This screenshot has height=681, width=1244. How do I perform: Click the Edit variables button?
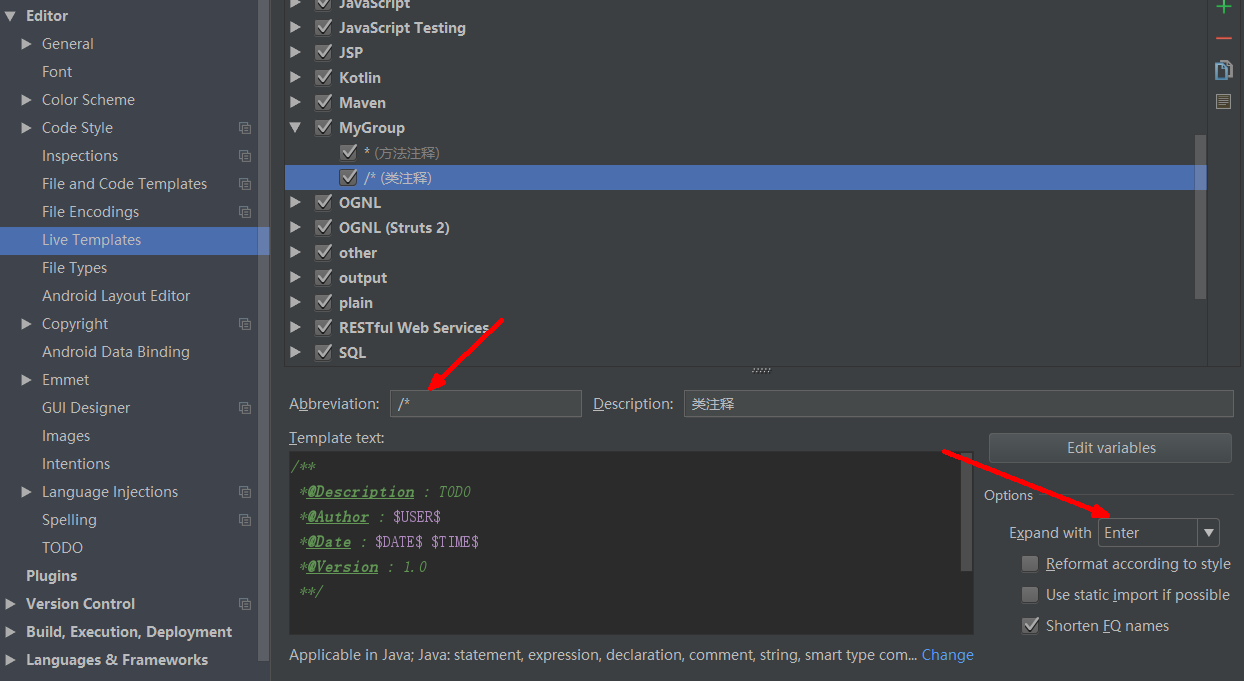pyautogui.click(x=1110, y=448)
